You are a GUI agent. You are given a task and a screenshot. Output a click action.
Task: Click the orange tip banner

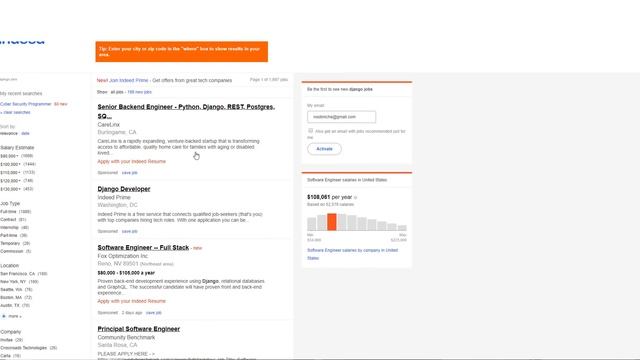point(182,51)
